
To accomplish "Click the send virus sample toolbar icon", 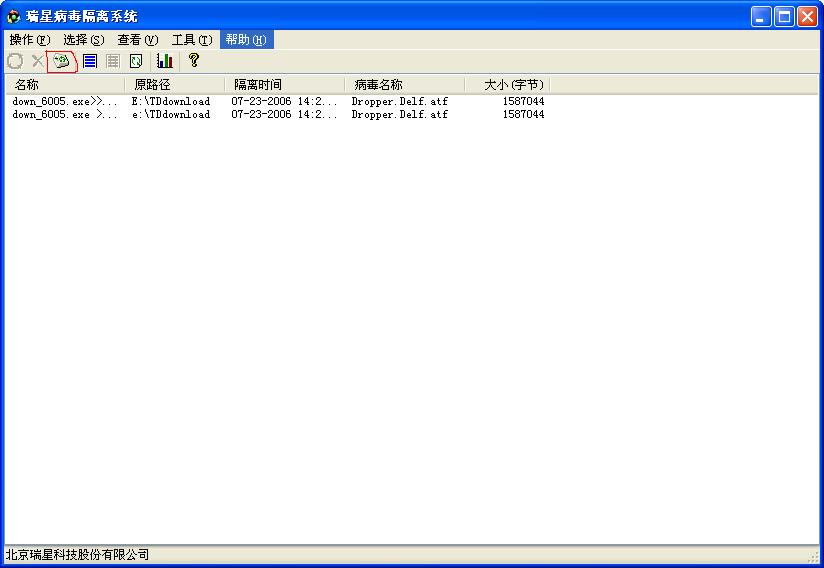I will pyautogui.click(x=62, y=61).
